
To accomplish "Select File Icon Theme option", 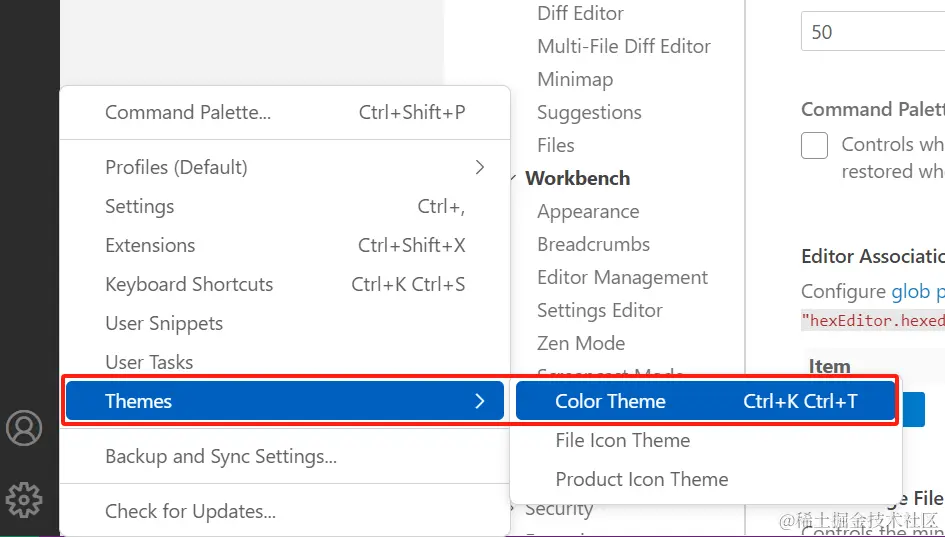I will [622, 440].
